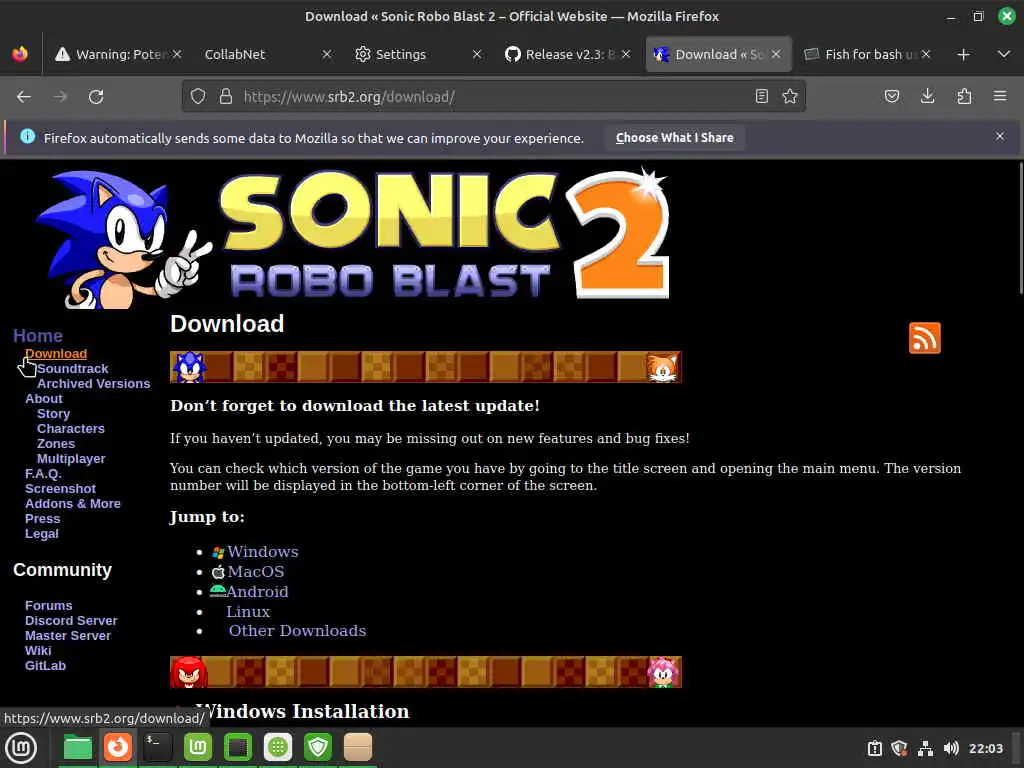Screen dimensions: 1024x768
Task: Open the Wiki community link
Action: click(x=38, y=650)
